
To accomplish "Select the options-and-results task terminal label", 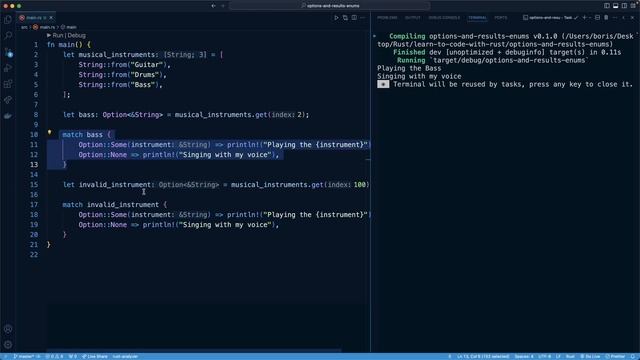I will pos(551,18).
